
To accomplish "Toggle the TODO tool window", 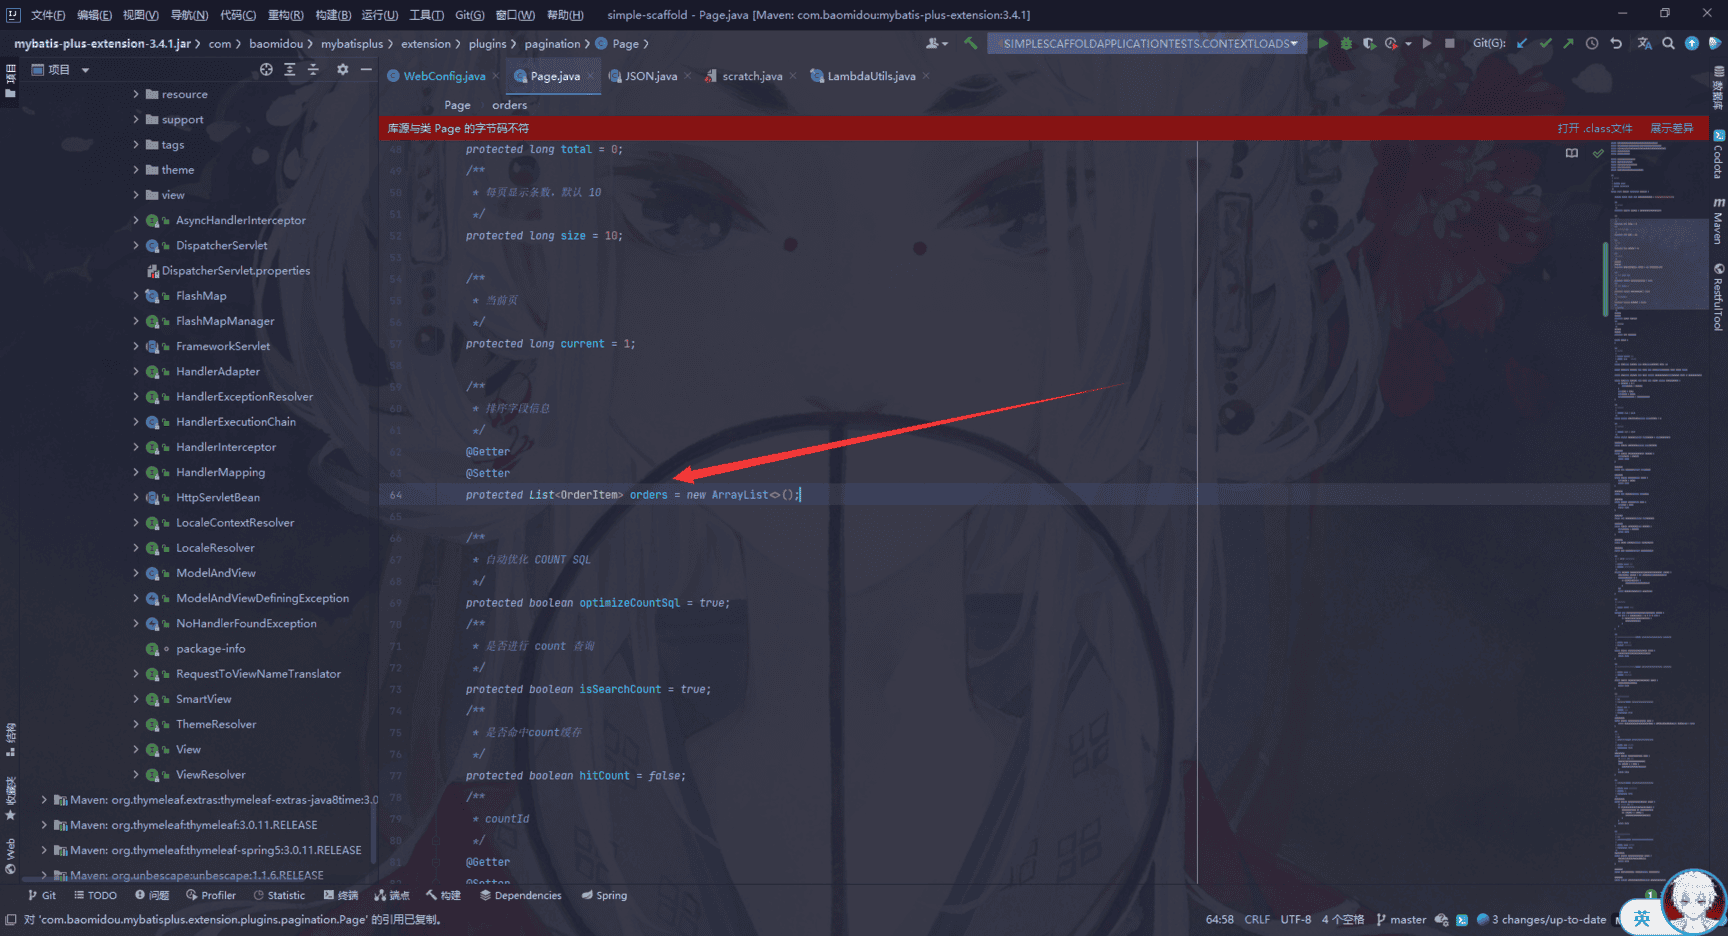I will [95, 896].
